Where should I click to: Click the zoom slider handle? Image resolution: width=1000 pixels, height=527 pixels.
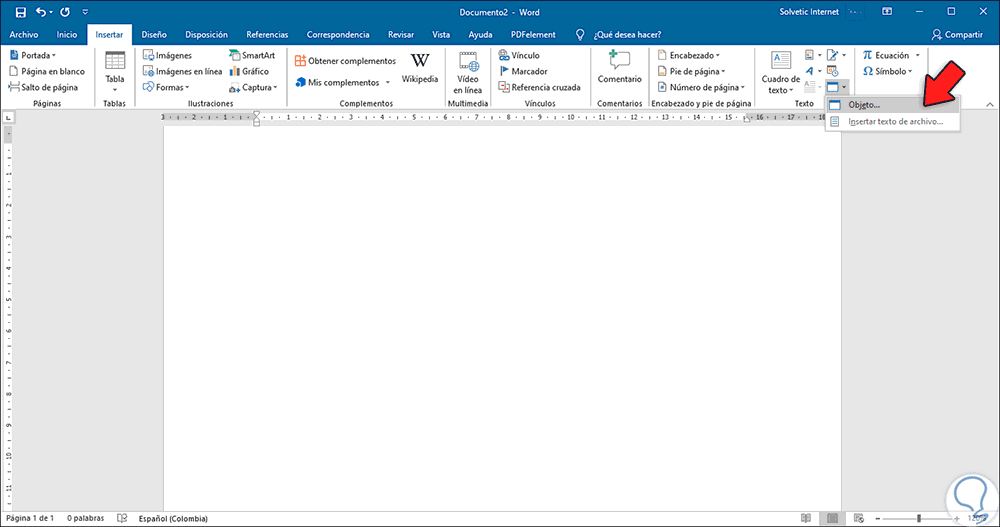coord(919,519)
